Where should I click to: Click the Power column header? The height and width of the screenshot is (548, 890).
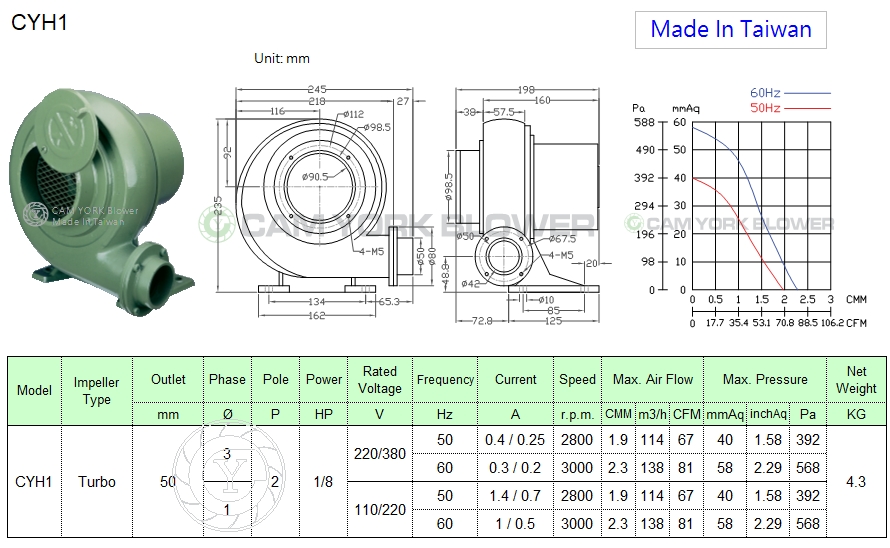(x=324, y=380)
